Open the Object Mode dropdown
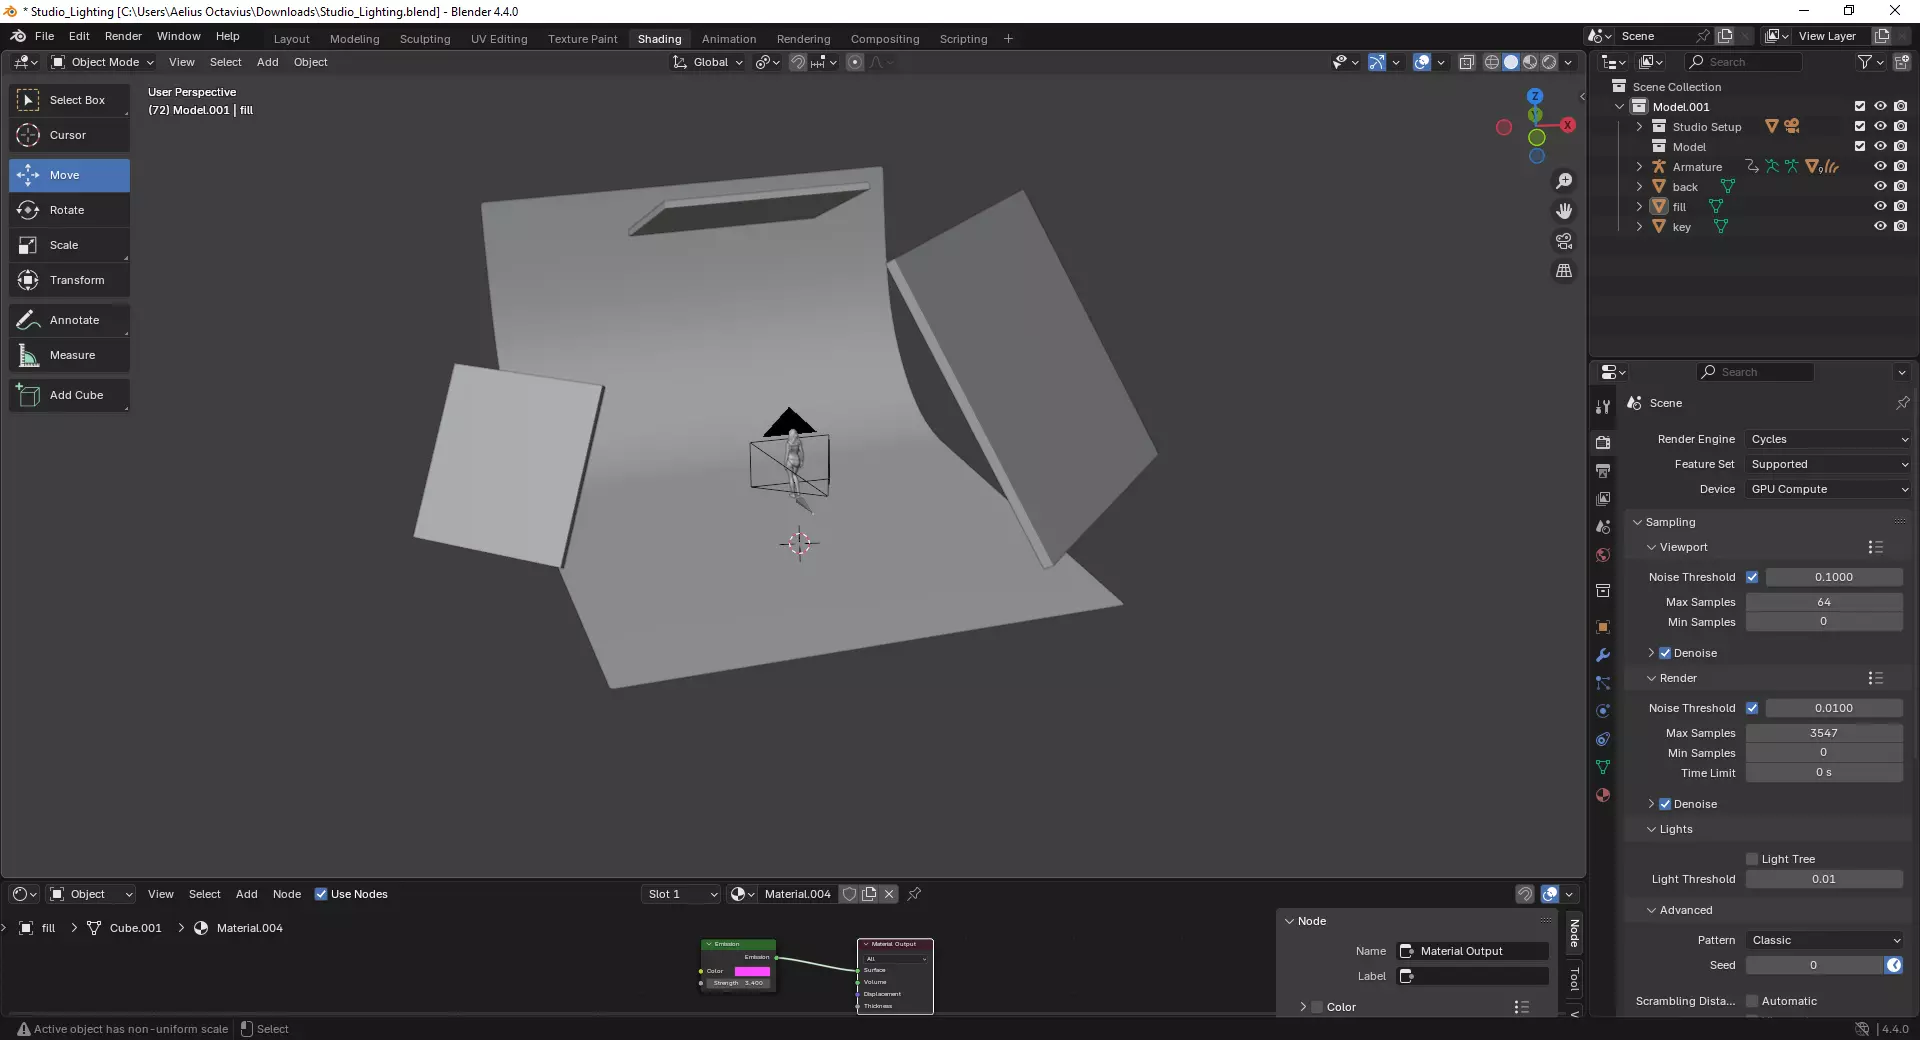 (x=102, y=62)
